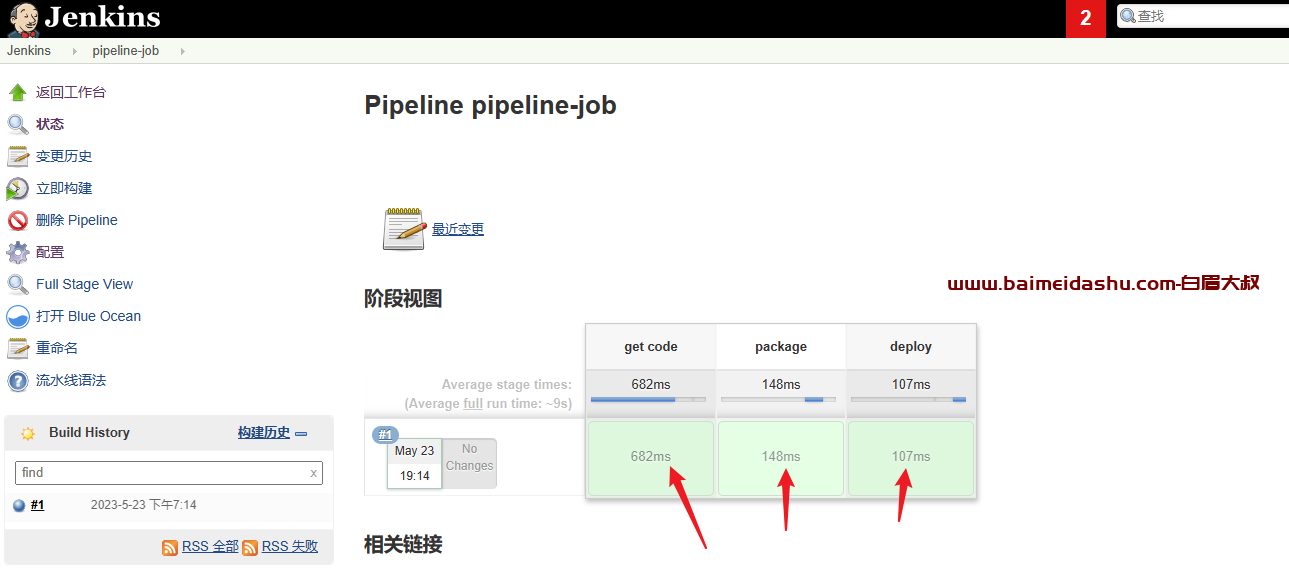Viewport: 1289px width, 580px height.
Task: Click the notepad icon beside 变更历史
Action: (18, 156)
